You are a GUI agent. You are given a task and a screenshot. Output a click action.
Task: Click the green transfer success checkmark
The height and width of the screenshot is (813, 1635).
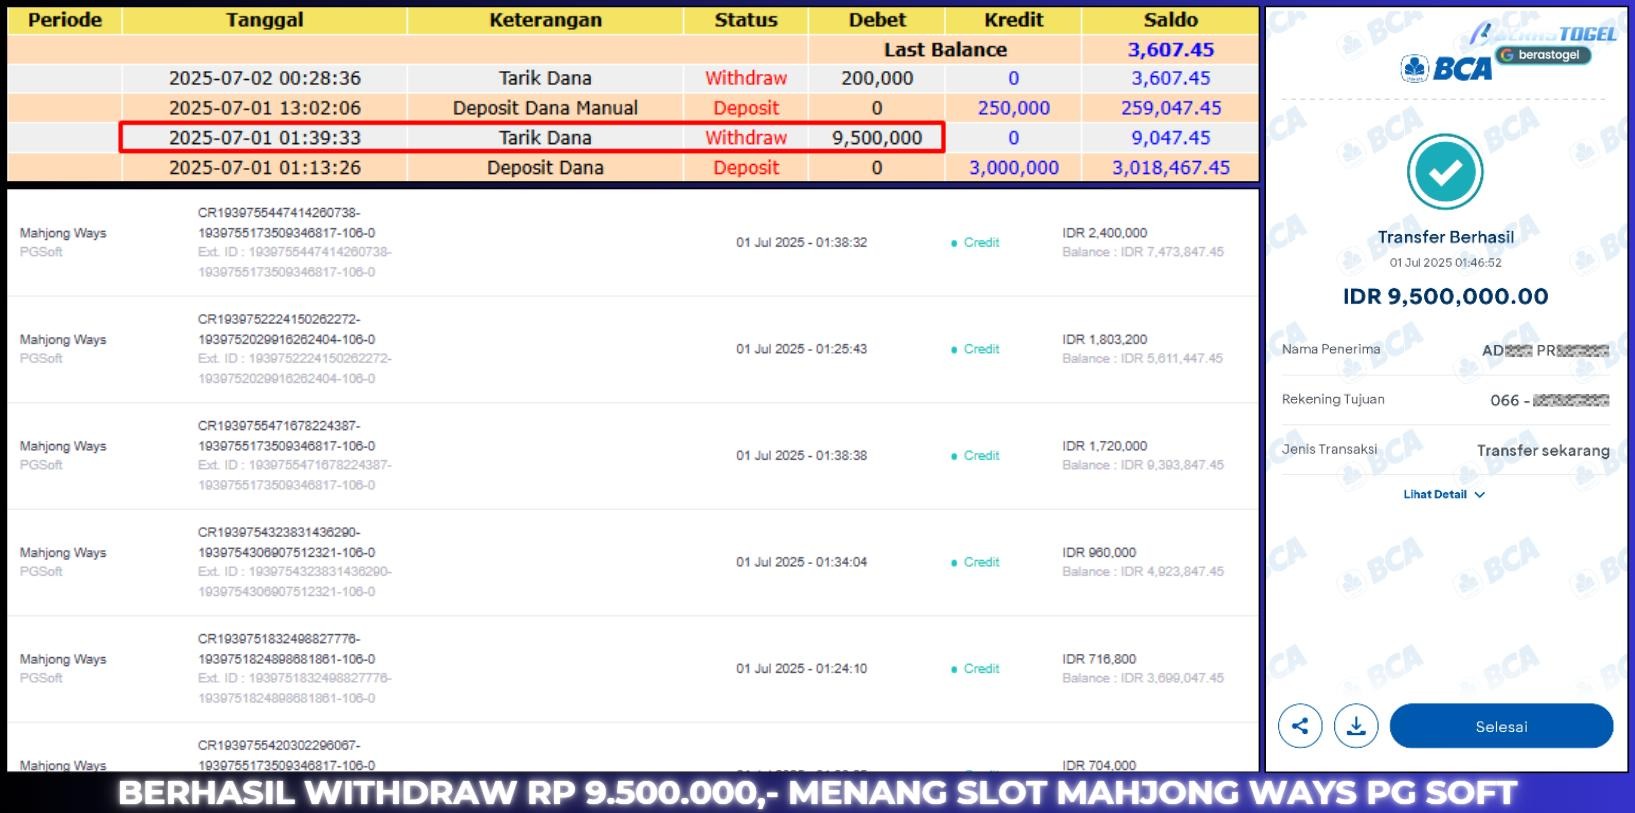click(x=1445, y=172)
